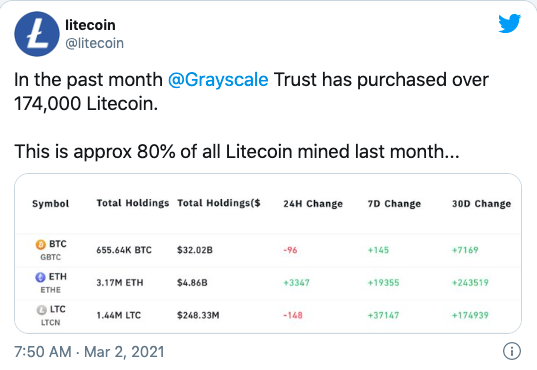Select the LTCN ticker label

pos(51,323)
